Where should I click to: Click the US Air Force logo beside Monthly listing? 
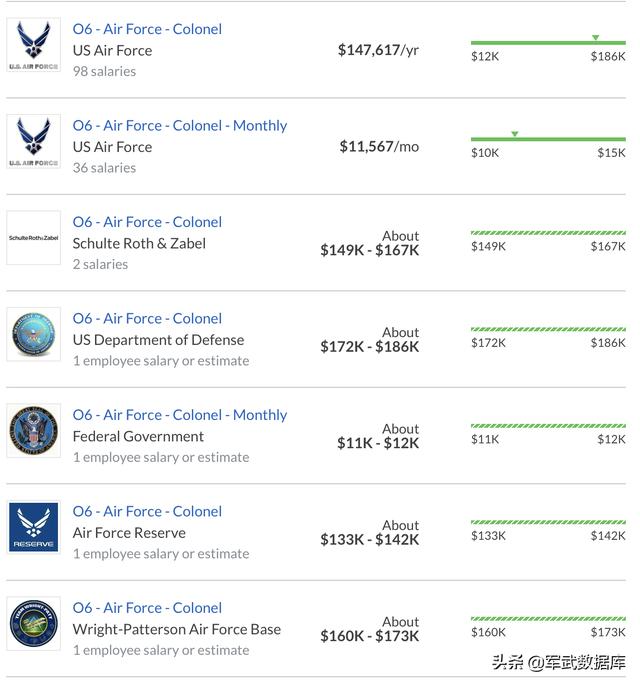34,142
